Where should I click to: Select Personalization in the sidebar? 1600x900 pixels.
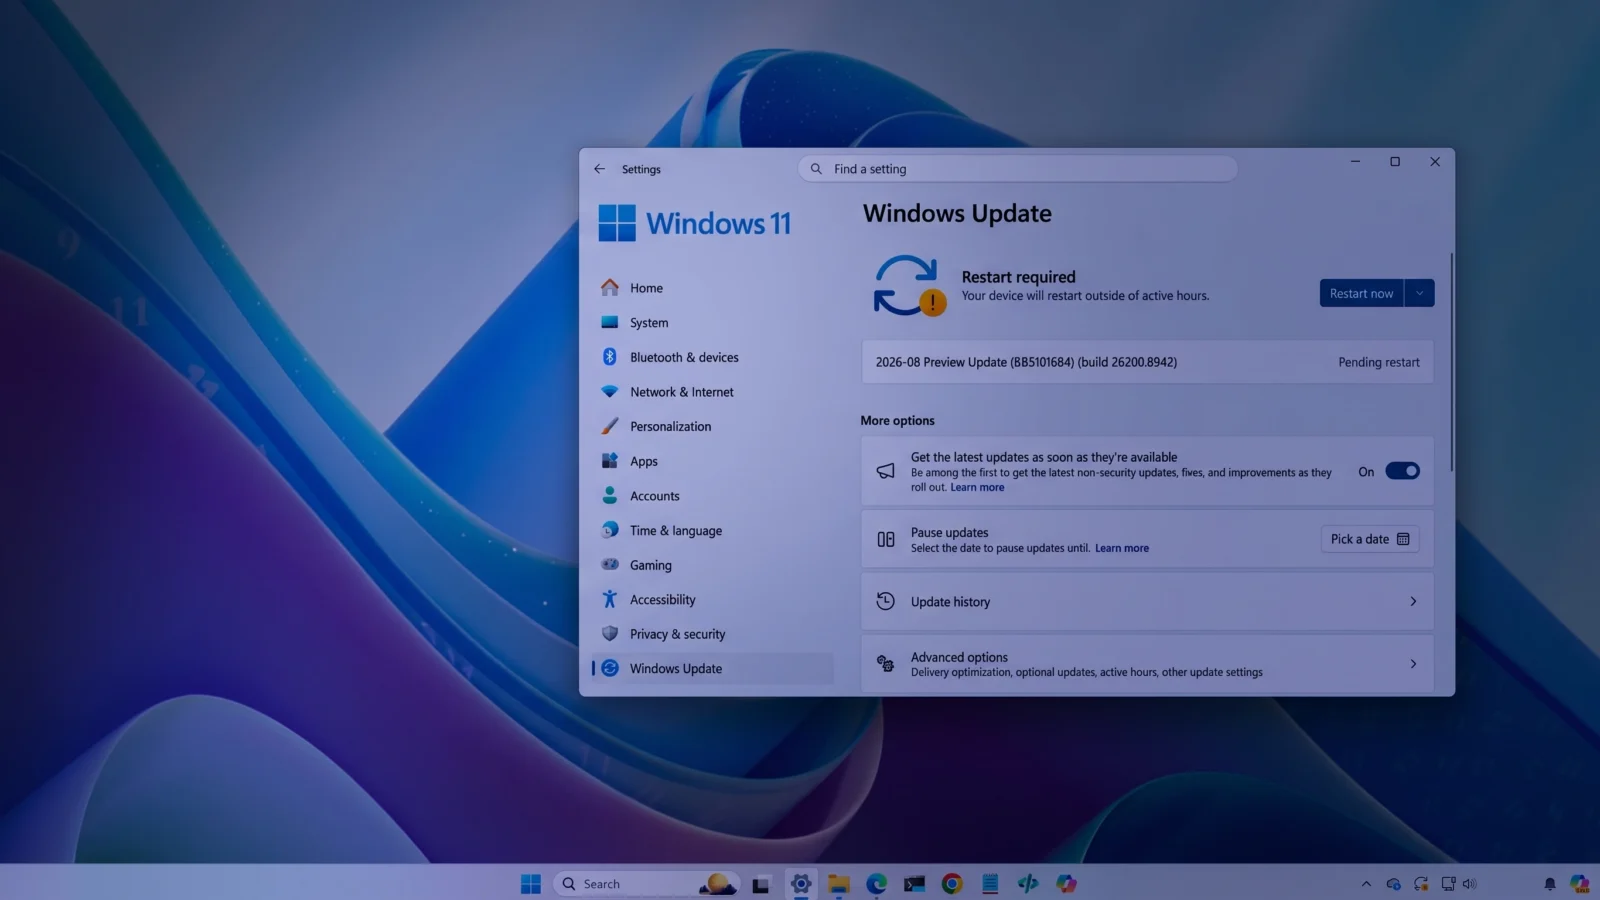click(x=712, y=426)
